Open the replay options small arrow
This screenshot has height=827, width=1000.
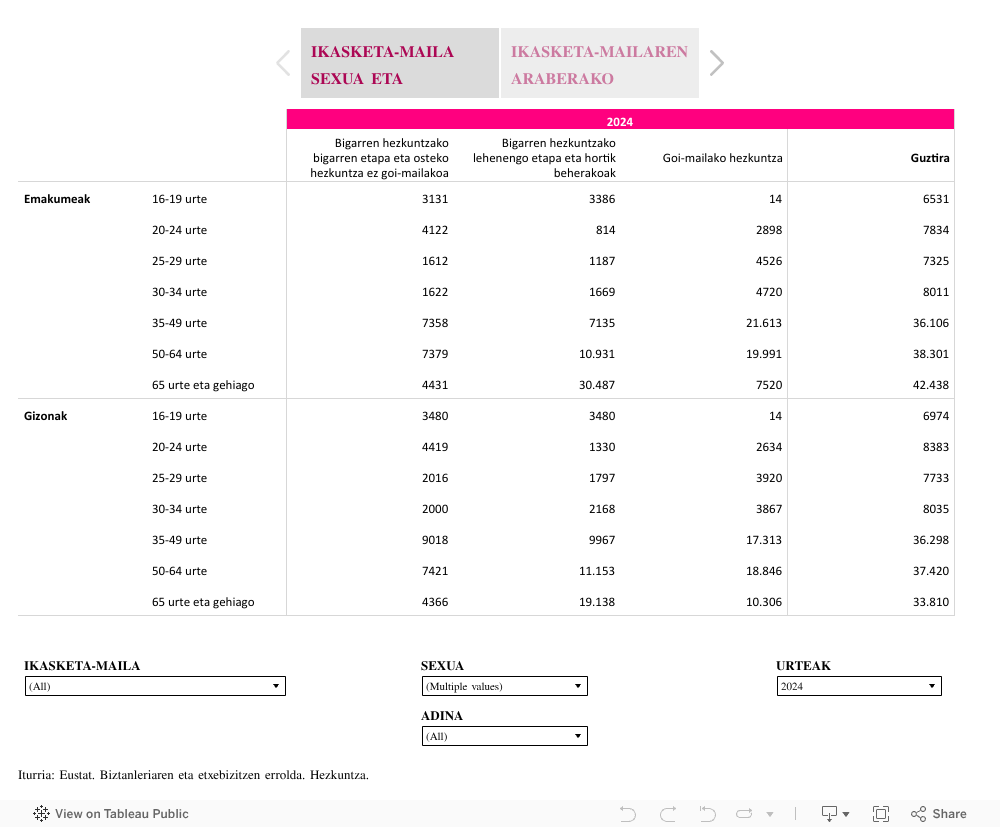pos(770,814)
